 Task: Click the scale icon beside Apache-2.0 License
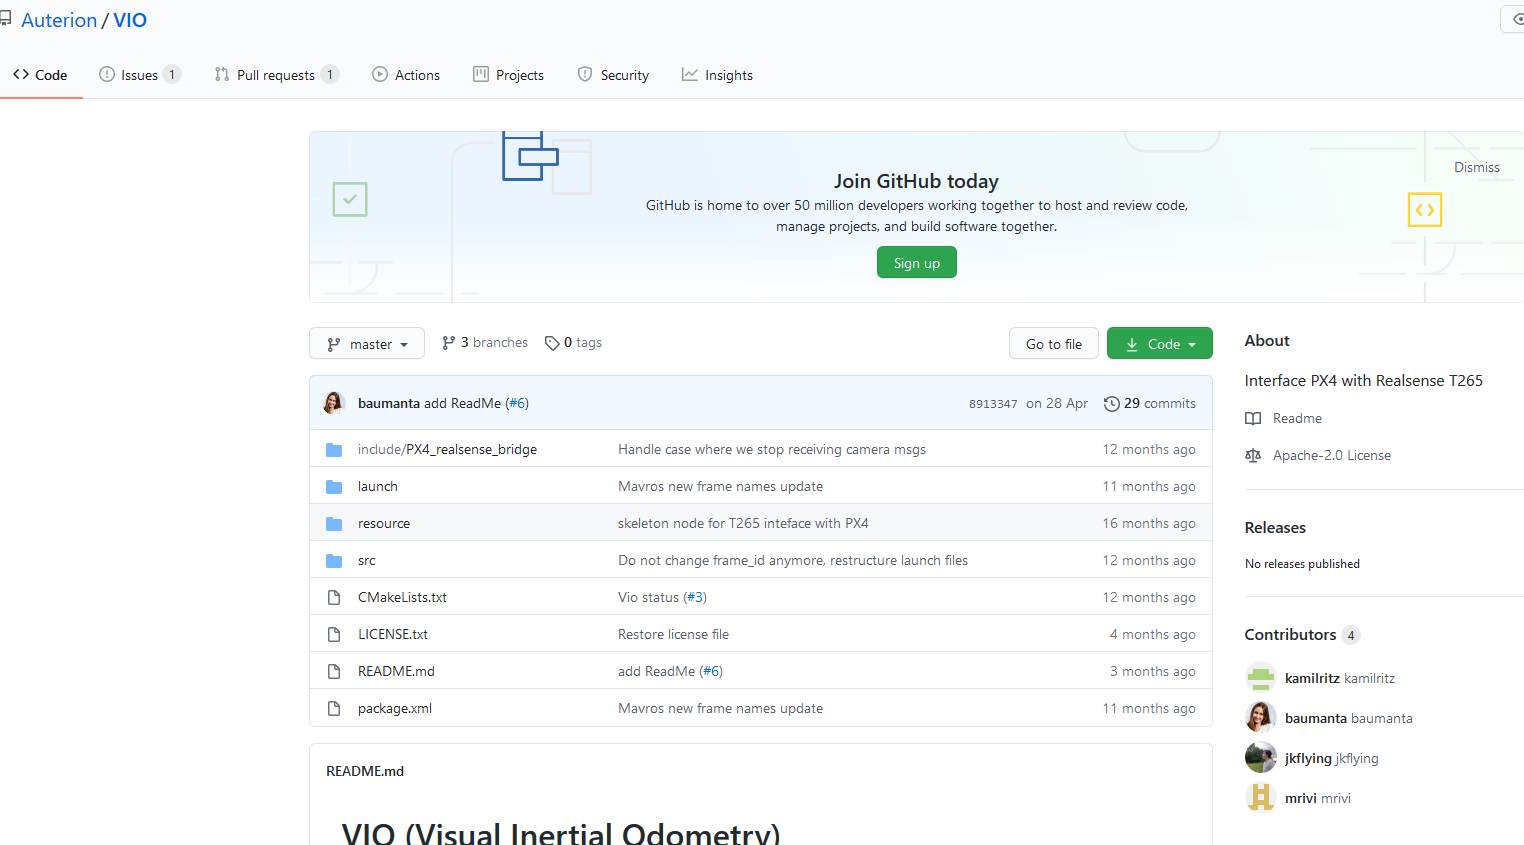pos(1253,455)
